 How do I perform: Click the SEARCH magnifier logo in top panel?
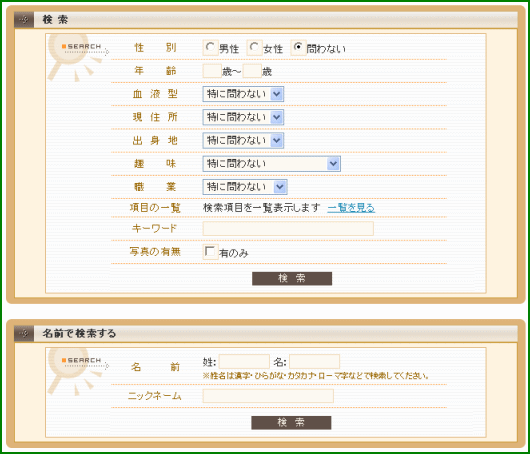point(78,57)
